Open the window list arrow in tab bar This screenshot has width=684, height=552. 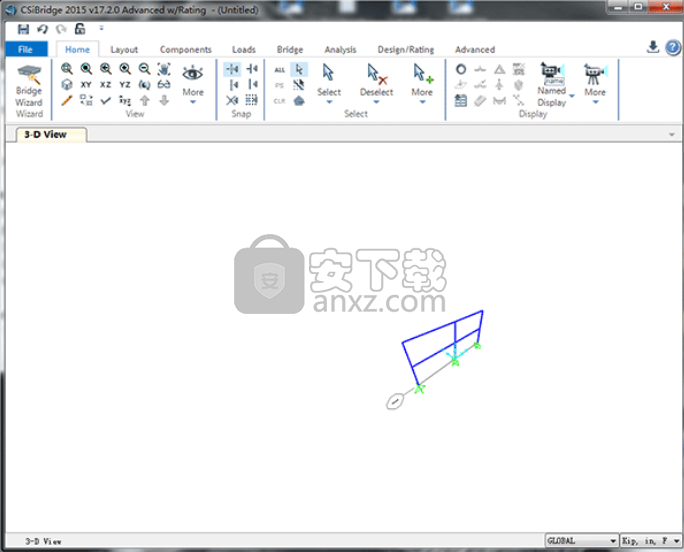(x=672, y=134)
